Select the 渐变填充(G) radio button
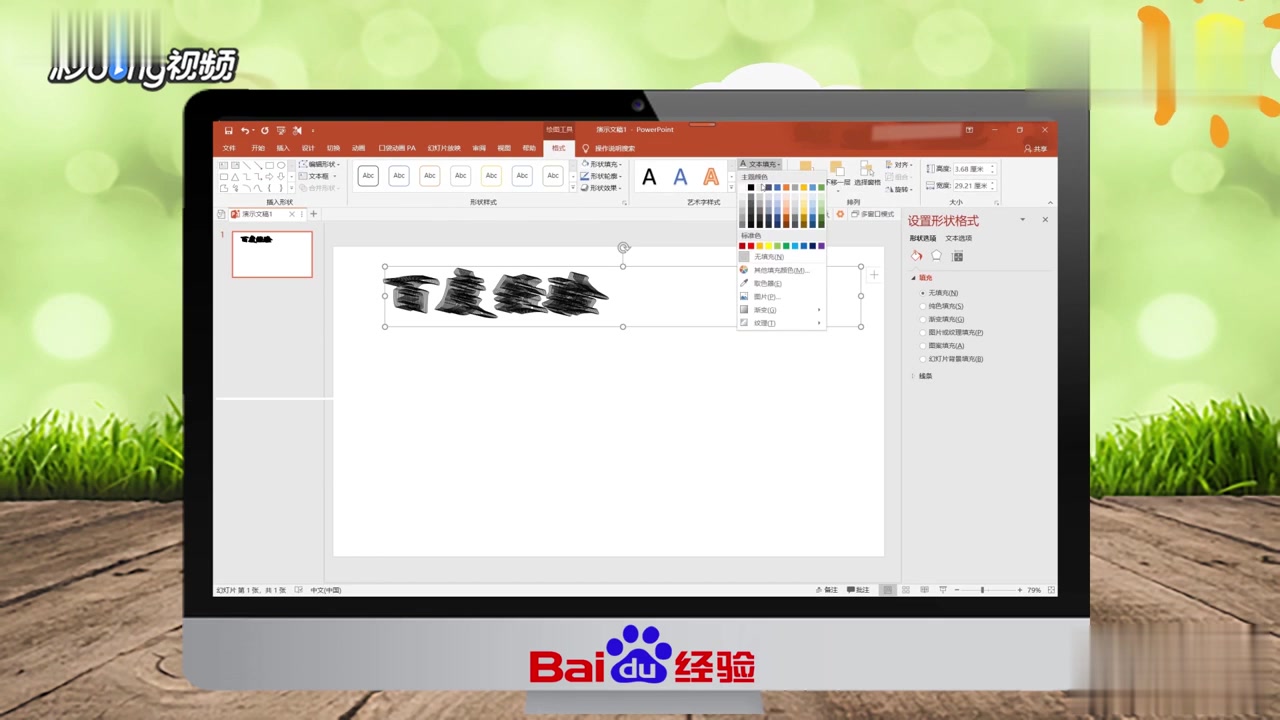Viewport: 1280px width, 720px height. point(922,319)
